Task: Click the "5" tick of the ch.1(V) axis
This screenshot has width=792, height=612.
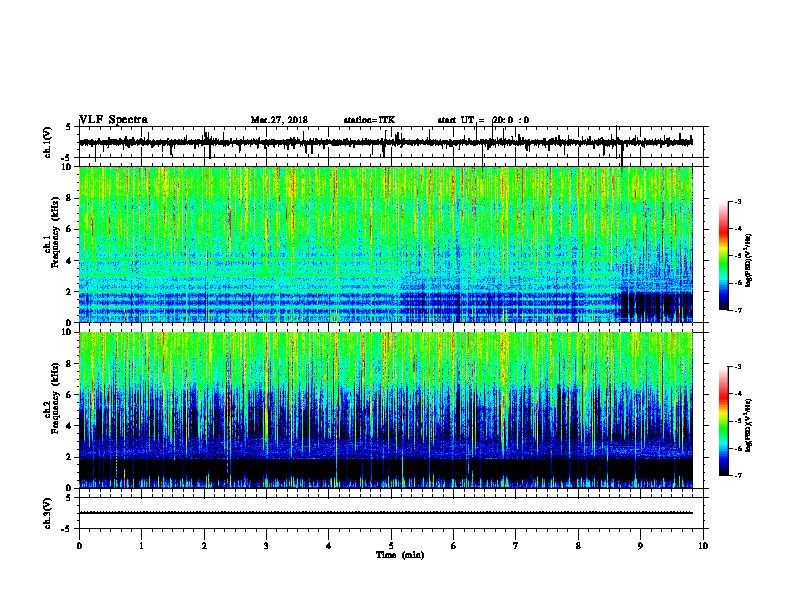Action: pos(68,127)
